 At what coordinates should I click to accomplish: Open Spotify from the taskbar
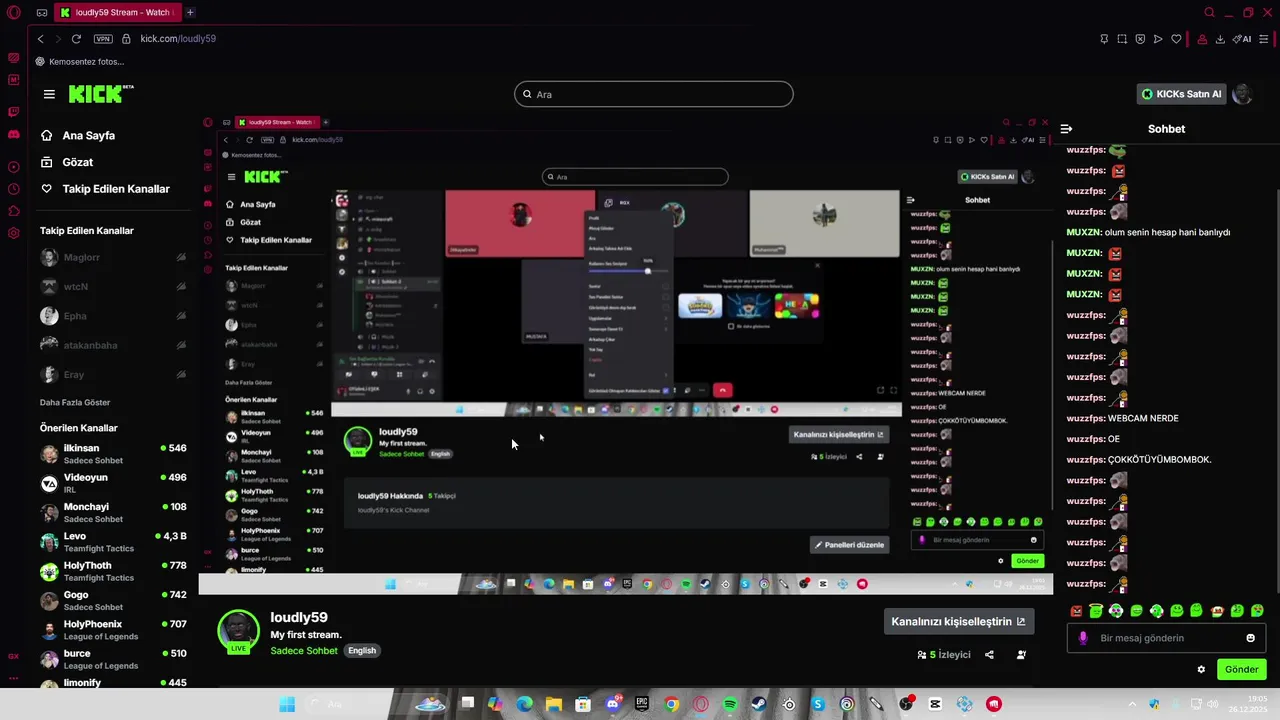pyautogui.click(x=730, y=704)
